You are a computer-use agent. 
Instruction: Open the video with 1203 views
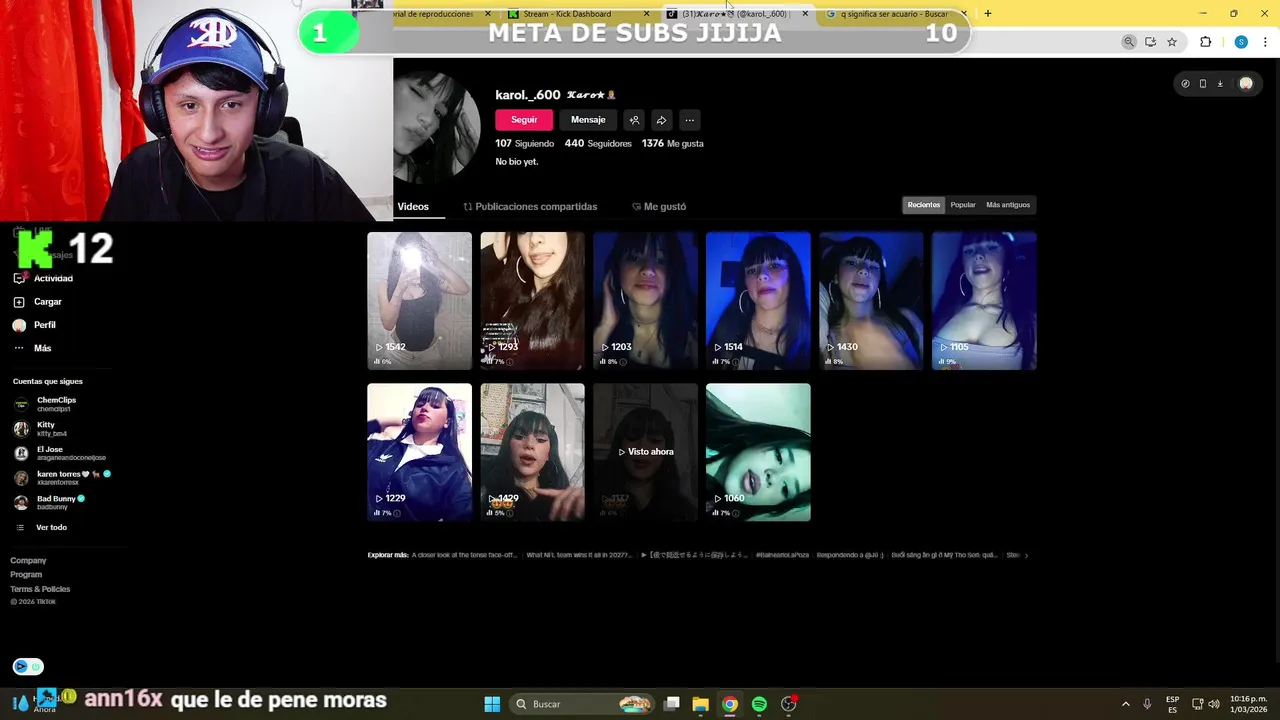coord(645,300)
